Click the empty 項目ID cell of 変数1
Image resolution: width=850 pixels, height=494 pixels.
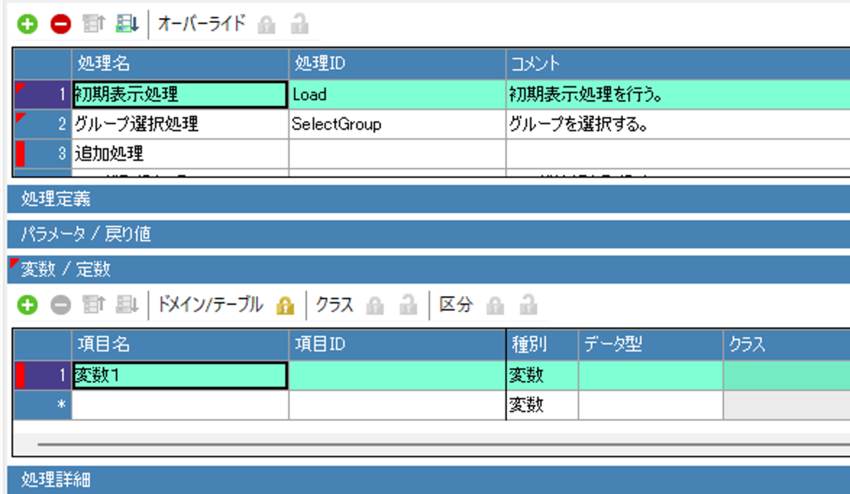click(x=397, y=375)
